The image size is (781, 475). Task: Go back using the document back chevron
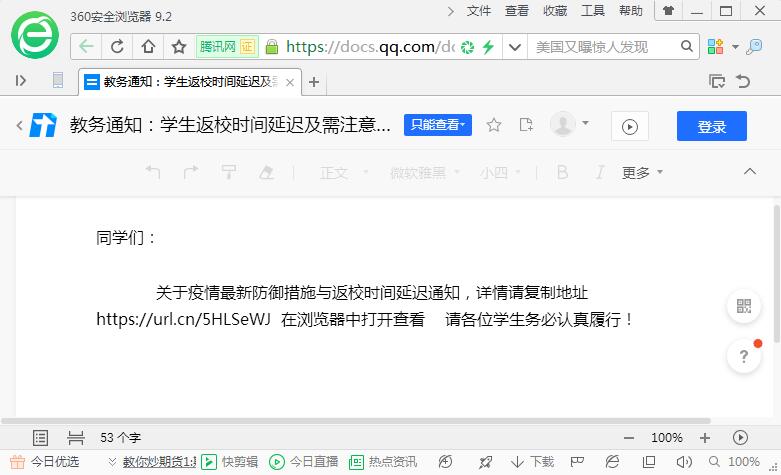(19, 125)
